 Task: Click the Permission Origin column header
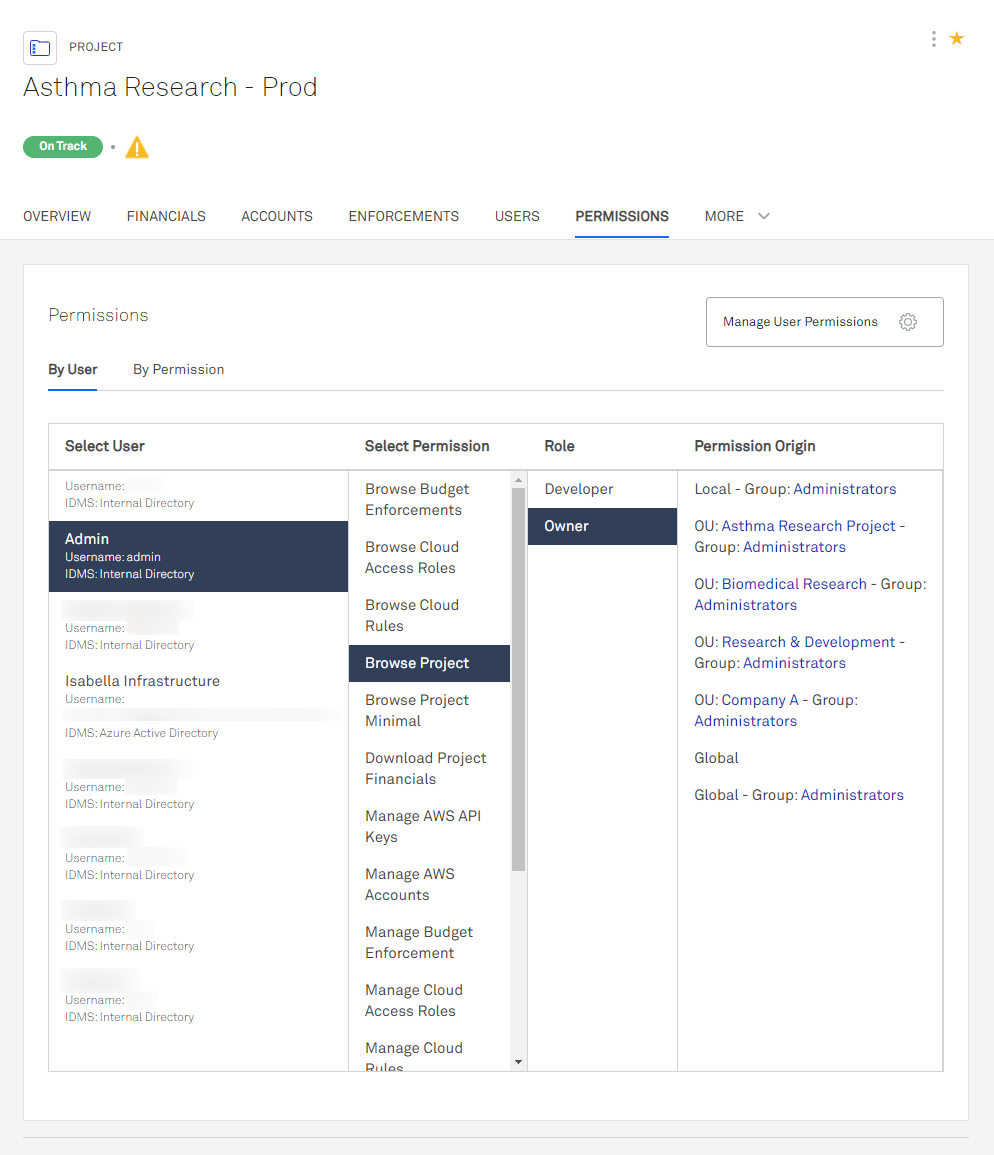[x=755, y=446]
